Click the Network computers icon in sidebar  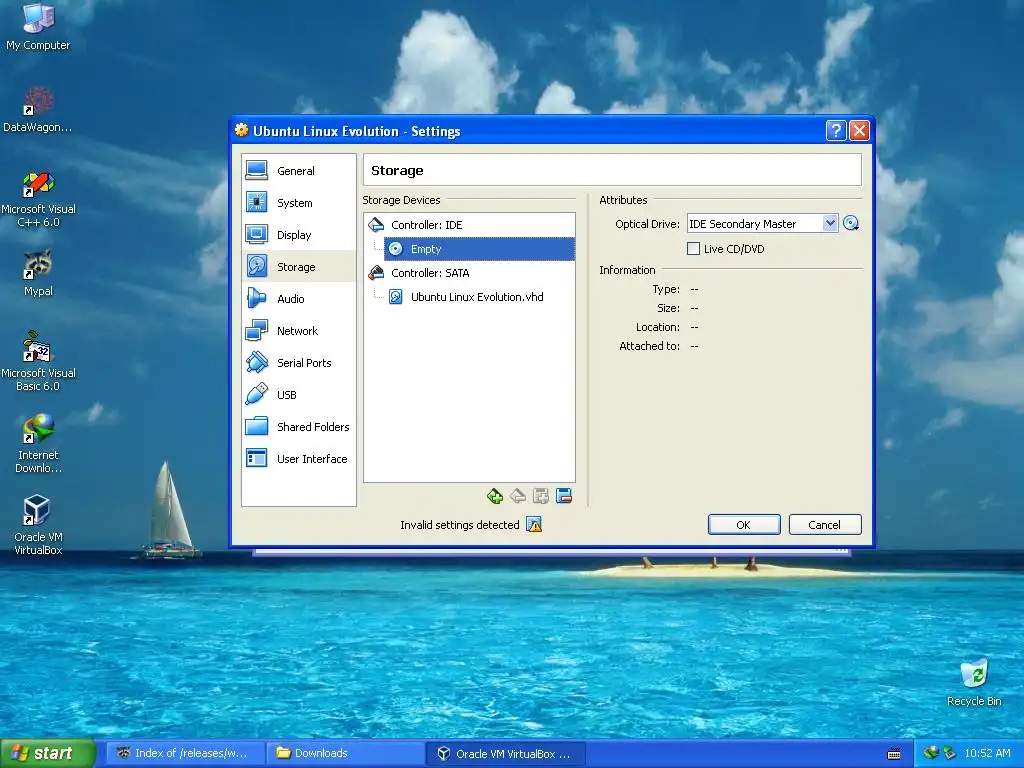click(257, 330)
